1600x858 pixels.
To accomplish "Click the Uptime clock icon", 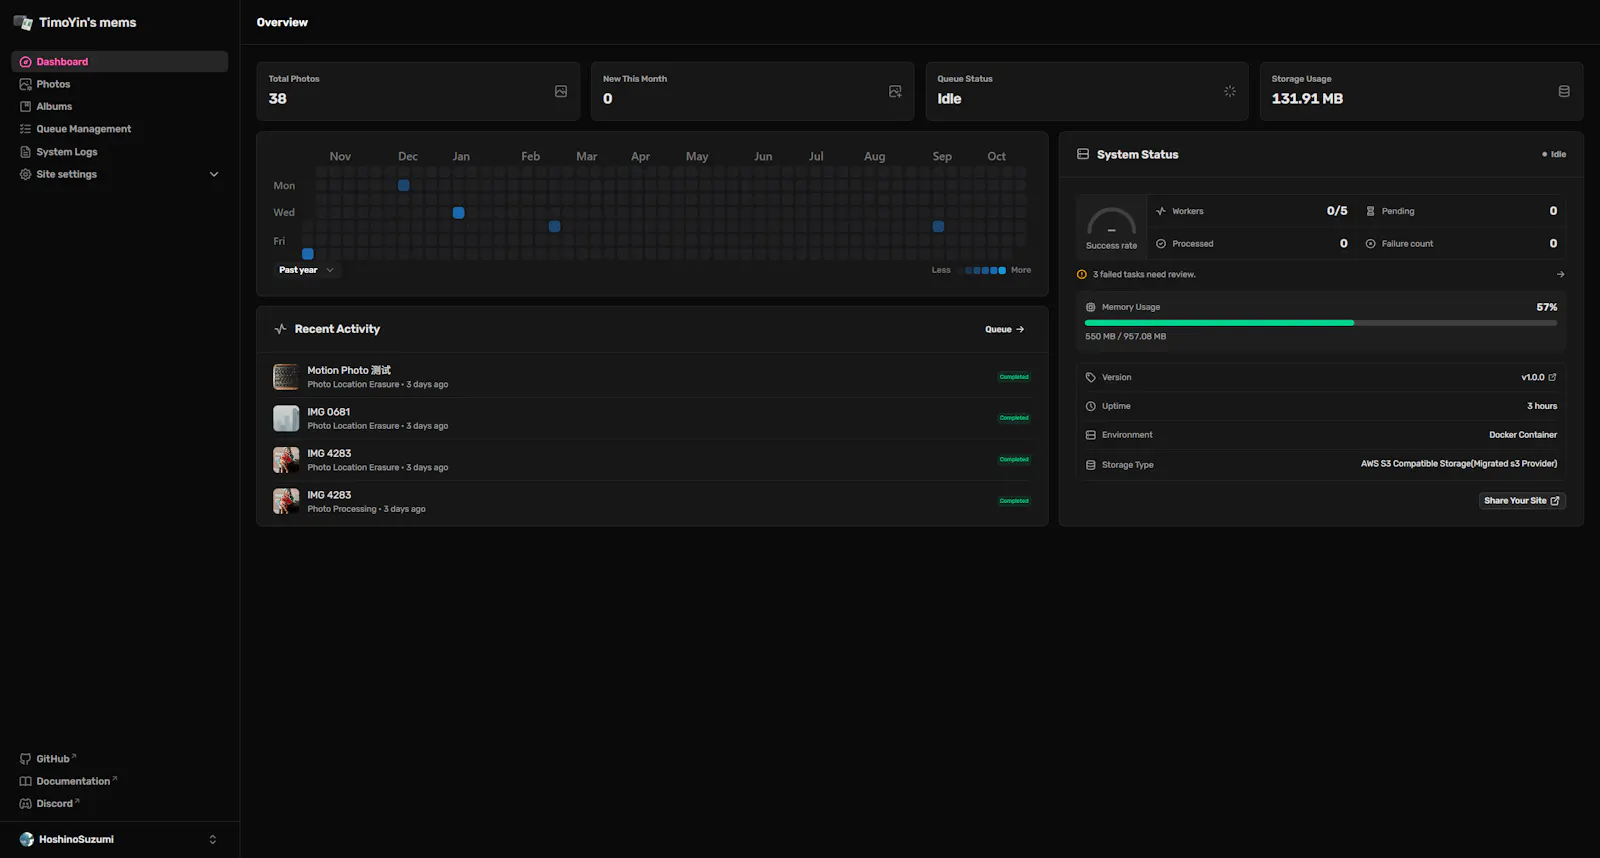I will pos(1091,406).
